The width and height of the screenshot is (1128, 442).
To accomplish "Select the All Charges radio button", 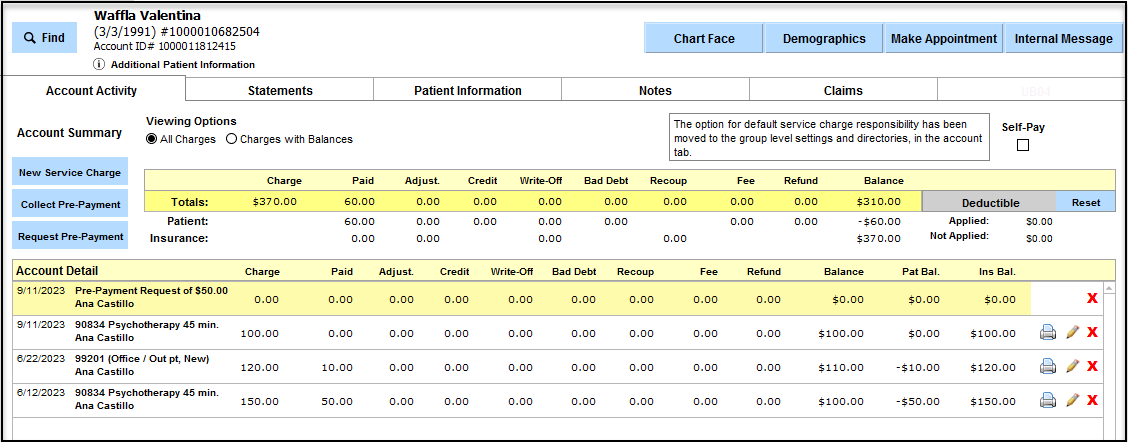I will point(152,139).
